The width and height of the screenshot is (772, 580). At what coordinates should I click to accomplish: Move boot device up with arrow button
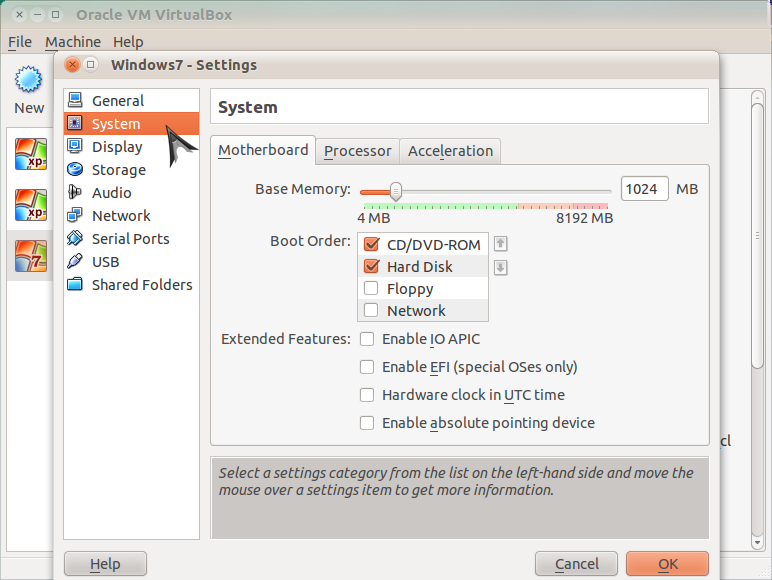[x=501, y=244]
